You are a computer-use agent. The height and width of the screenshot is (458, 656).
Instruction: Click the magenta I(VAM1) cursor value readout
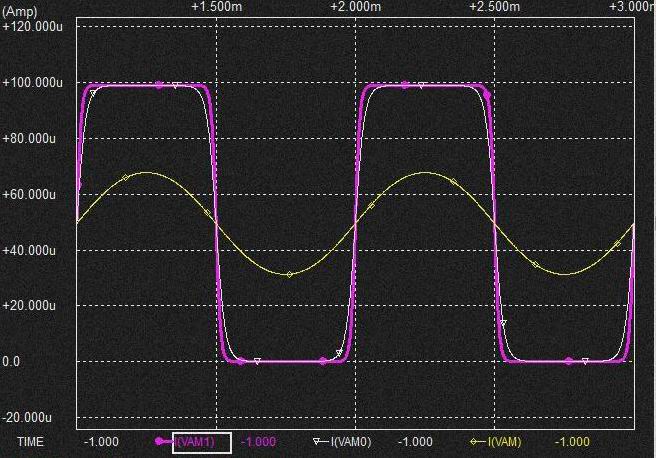click(259, 442)
